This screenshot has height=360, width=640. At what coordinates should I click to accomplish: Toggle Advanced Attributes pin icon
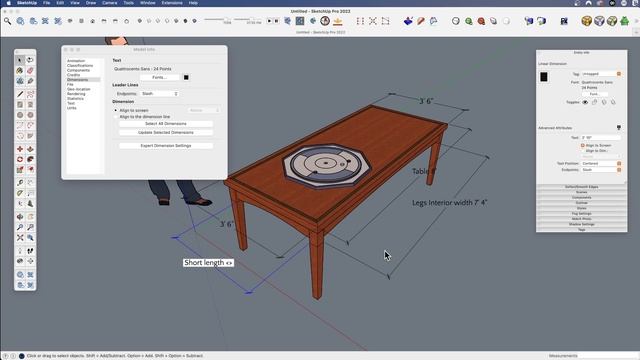pos(619,128)
